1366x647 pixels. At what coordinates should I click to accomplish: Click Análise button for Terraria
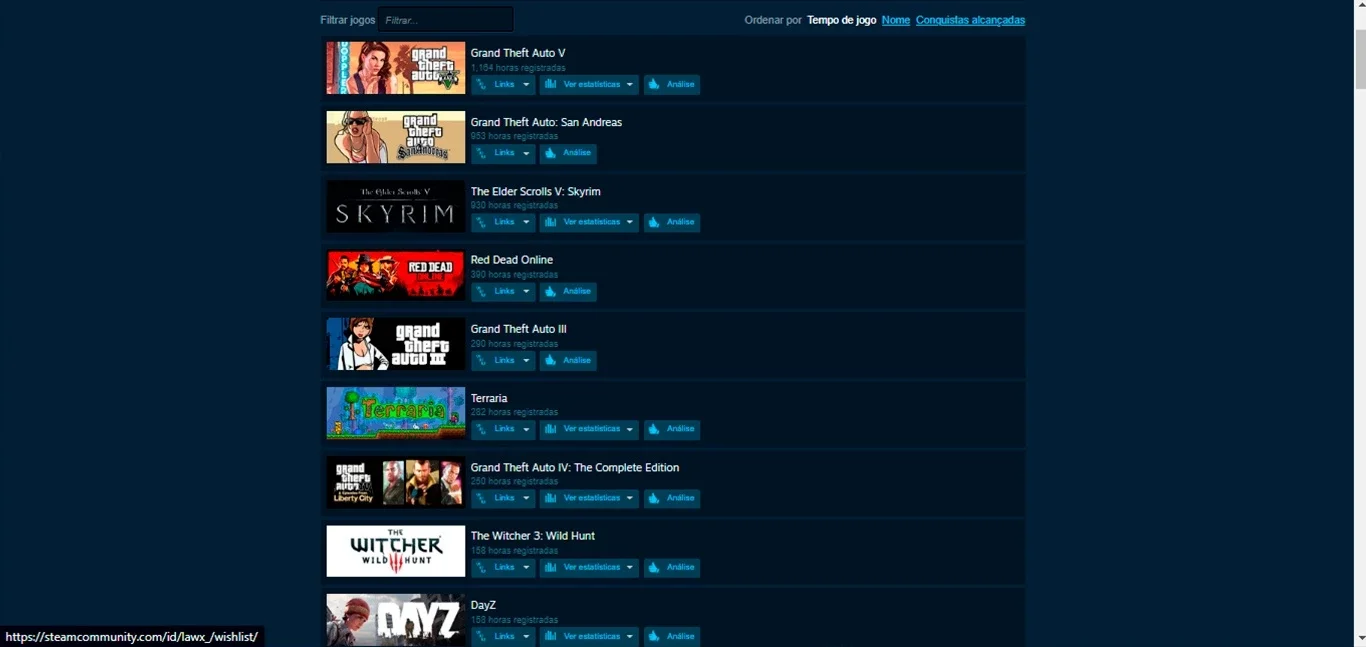672,430
